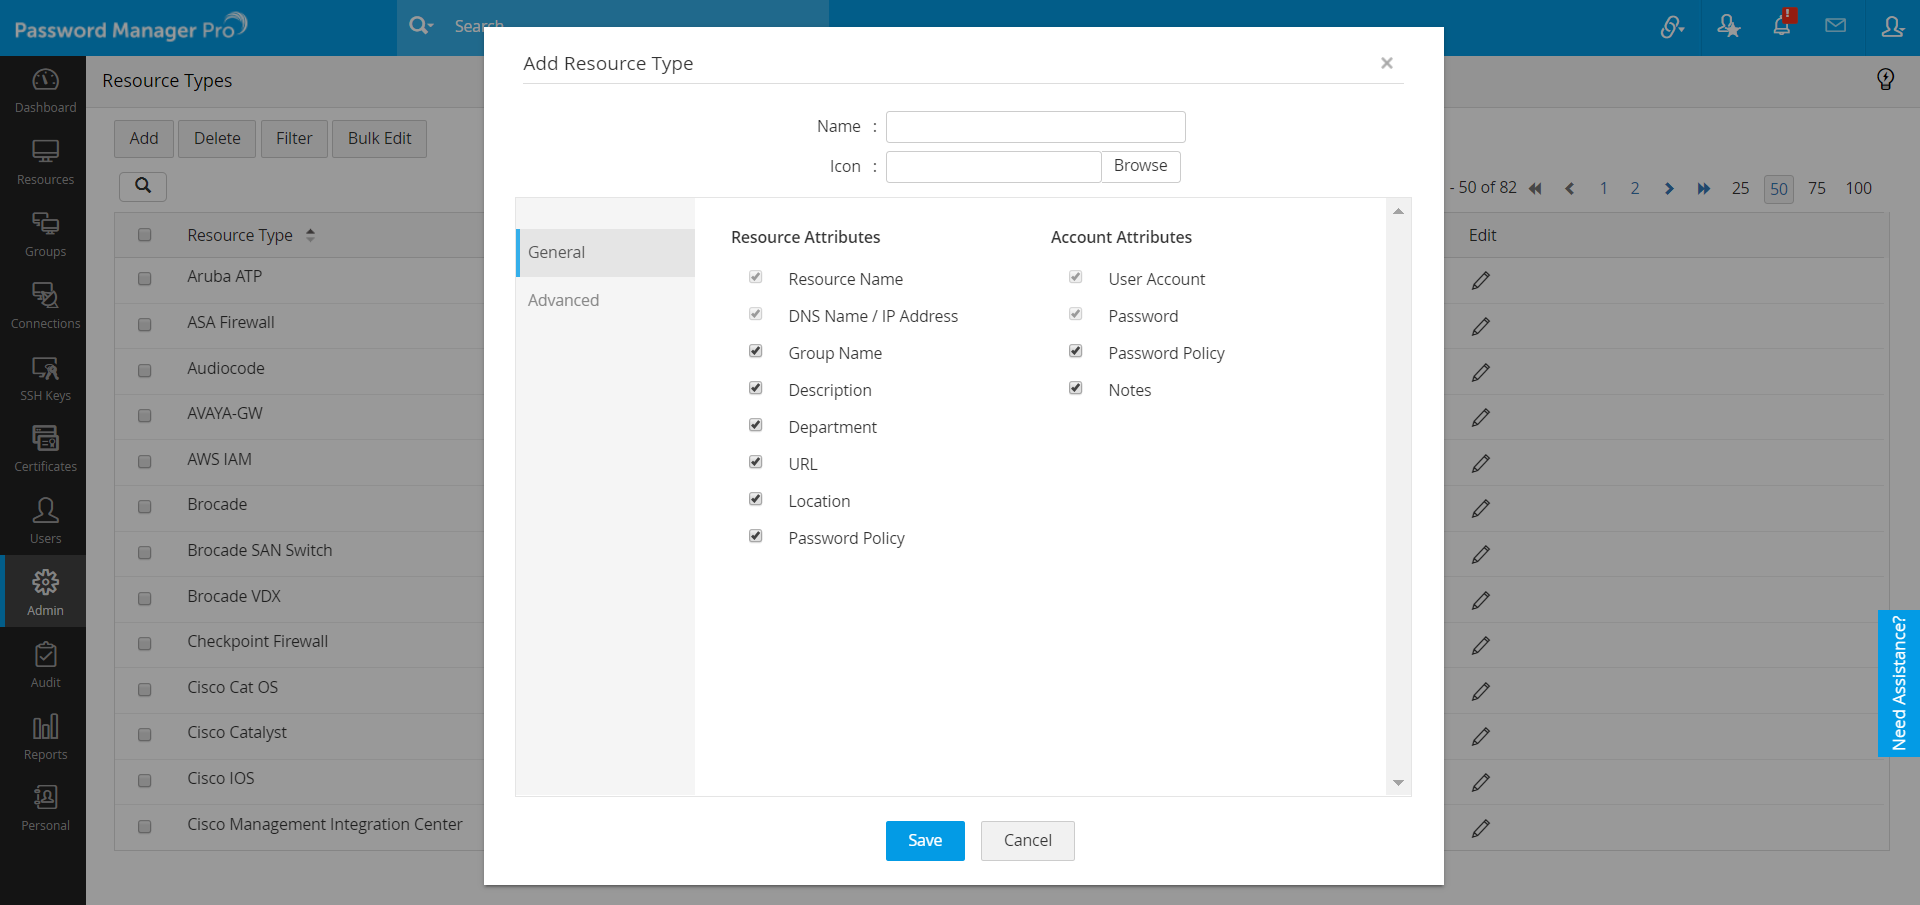Uncheck the Notes account attribute
Viewport: 1920px width, 905px height.
(1076, 389)
